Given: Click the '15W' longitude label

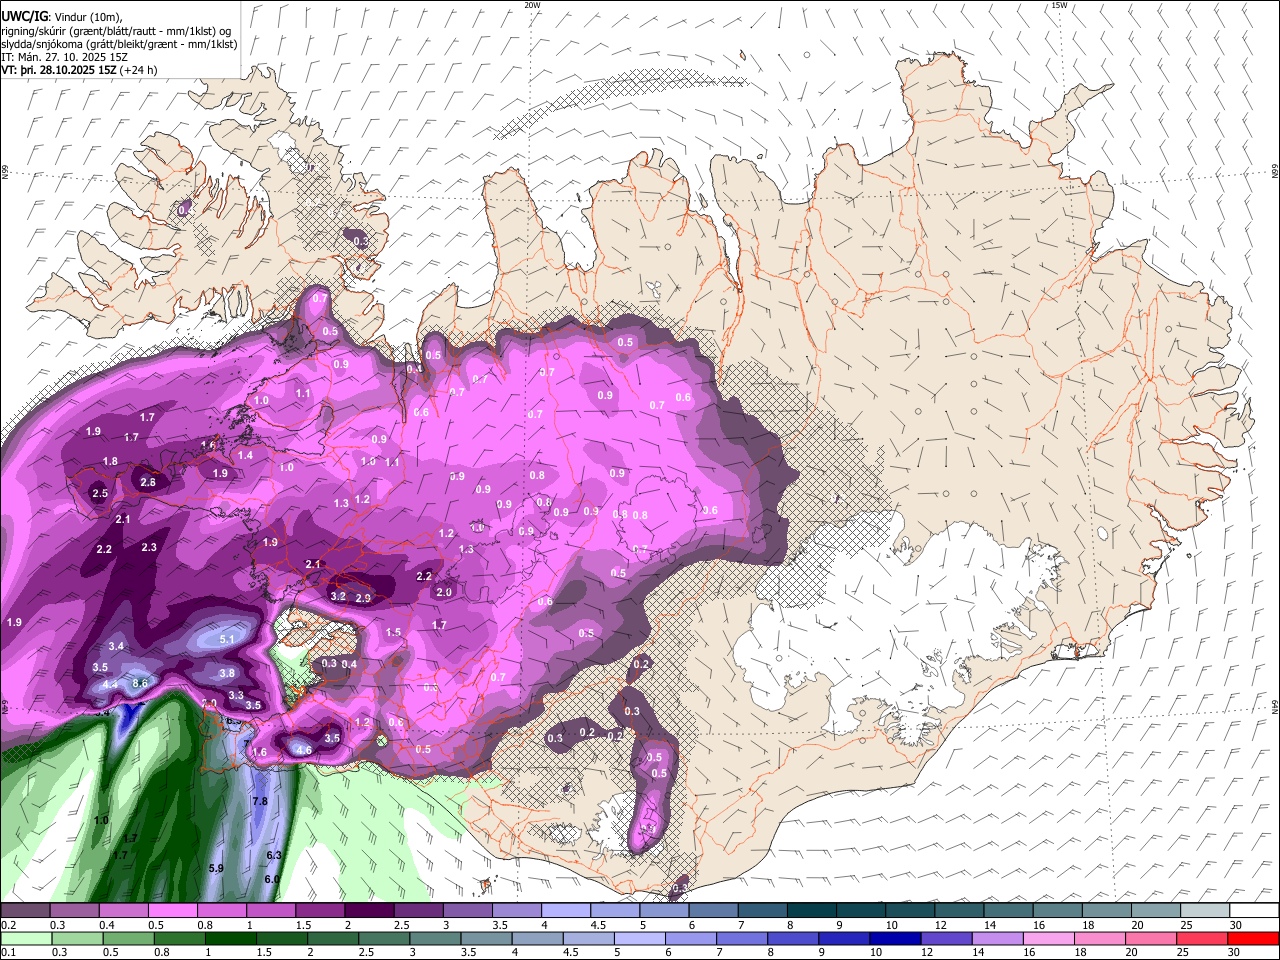Looking at the screenshot, I should pos(1059,5).
